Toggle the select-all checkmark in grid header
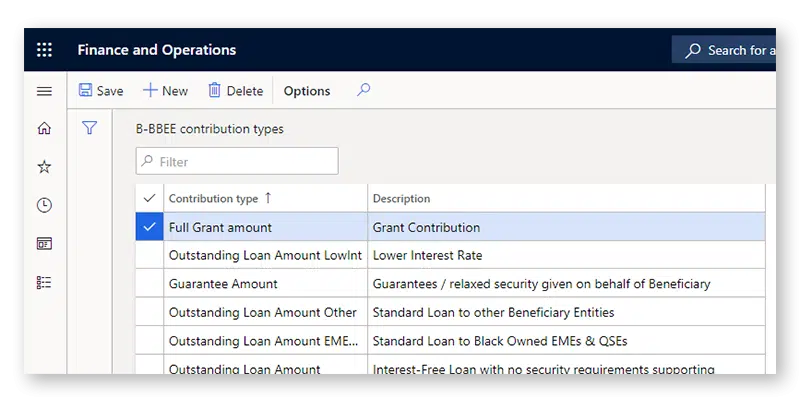Image resolution: width=800 pixels, height=400 pixels. click(x=150, y=198)
